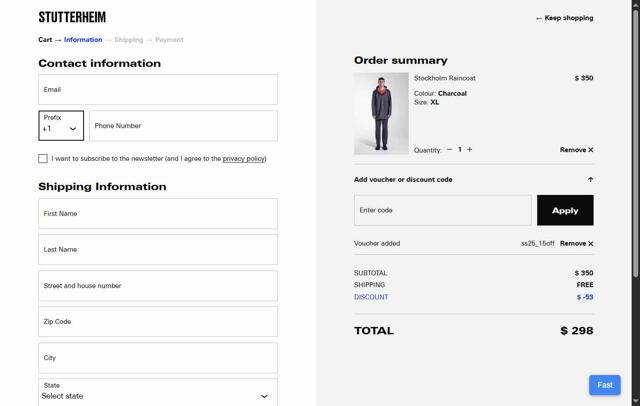
Task: Click the Stutterheim logo
Action: tap(72, 17)
